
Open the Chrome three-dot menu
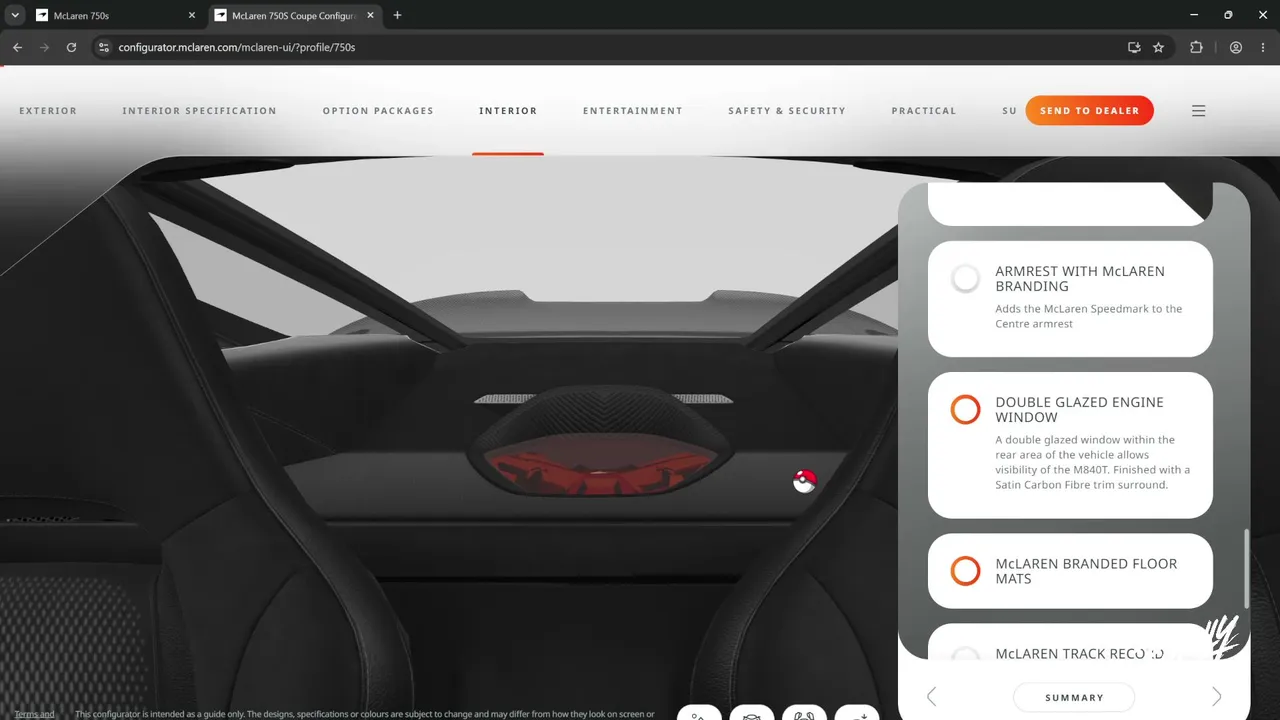(1263, 47)
